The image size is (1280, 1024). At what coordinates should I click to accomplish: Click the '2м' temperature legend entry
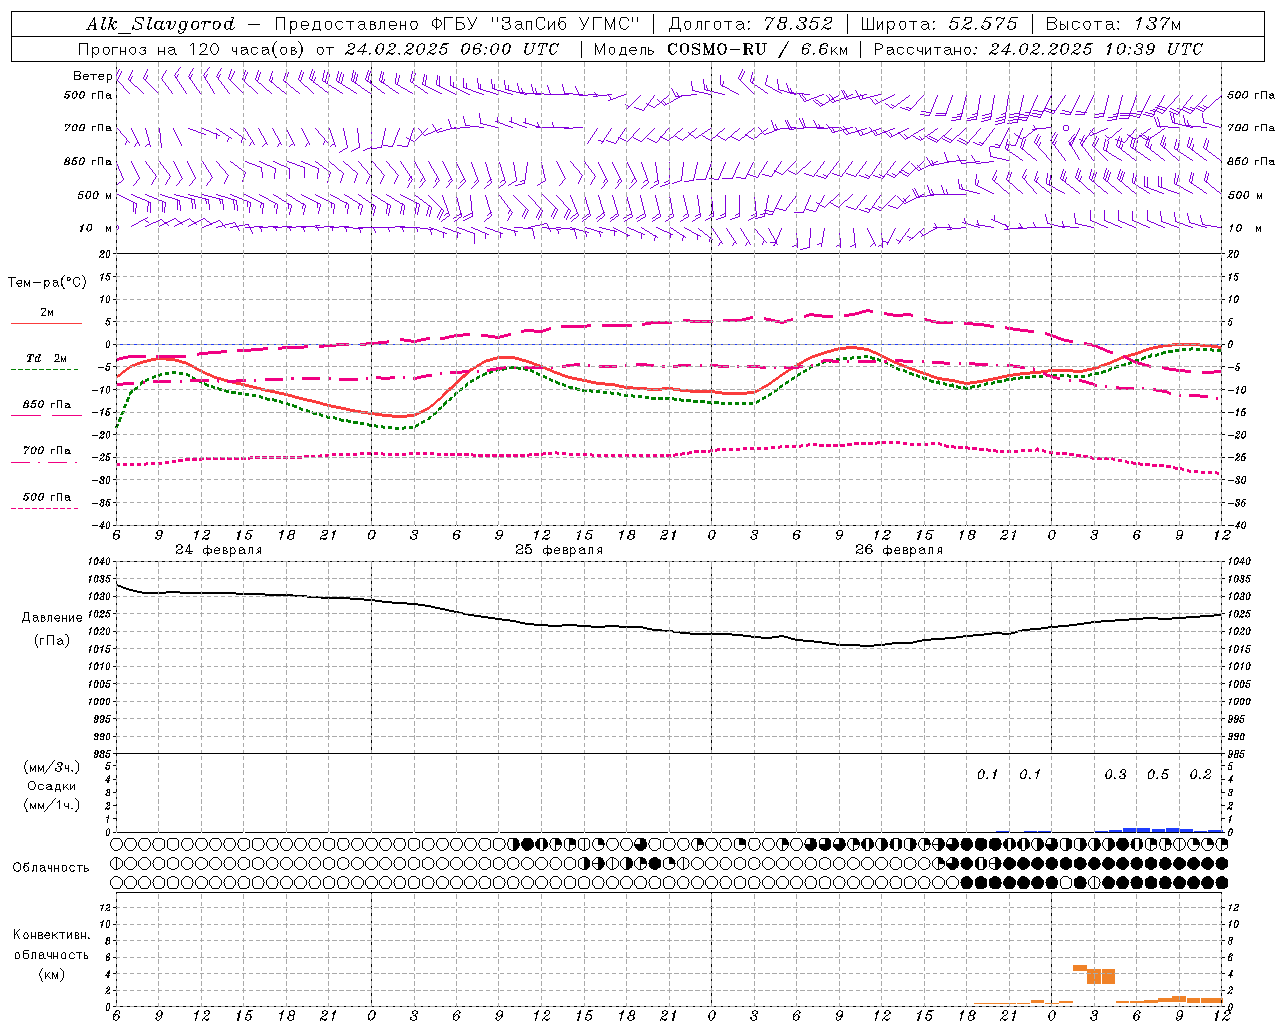(x=47, y=313)
